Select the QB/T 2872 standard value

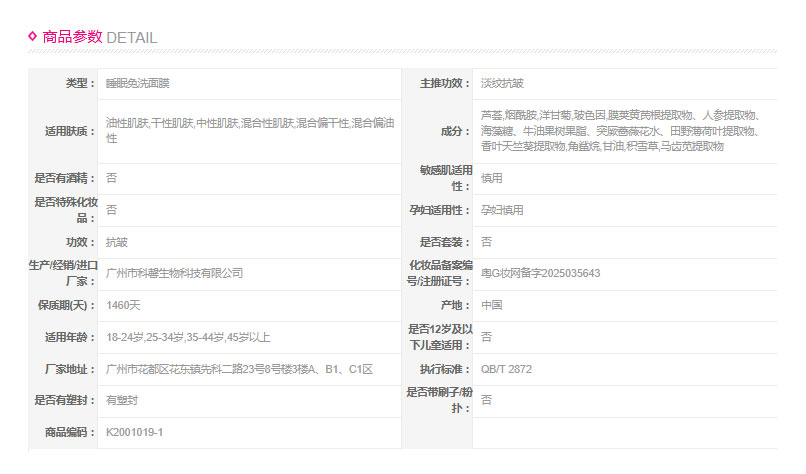pyautogui.click(x=506, y=369)
